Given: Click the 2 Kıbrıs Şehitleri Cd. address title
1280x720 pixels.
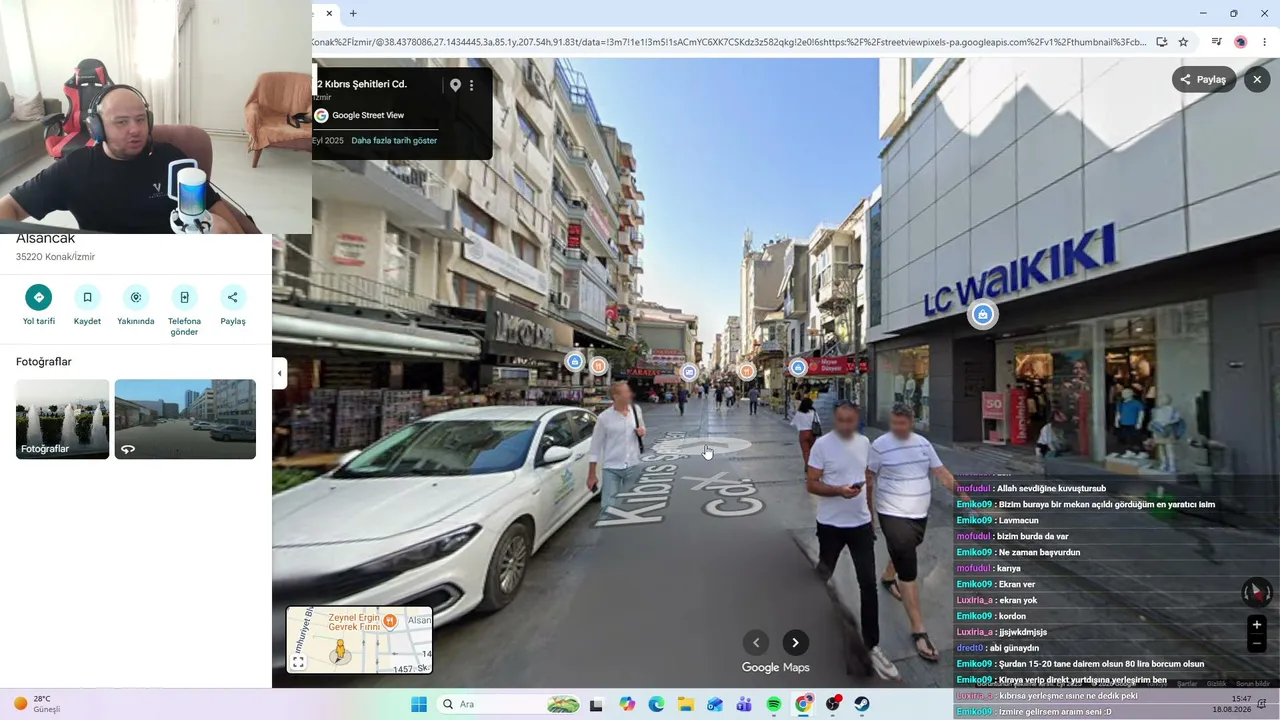Looking at the screenshot, I should click(362, 85).
